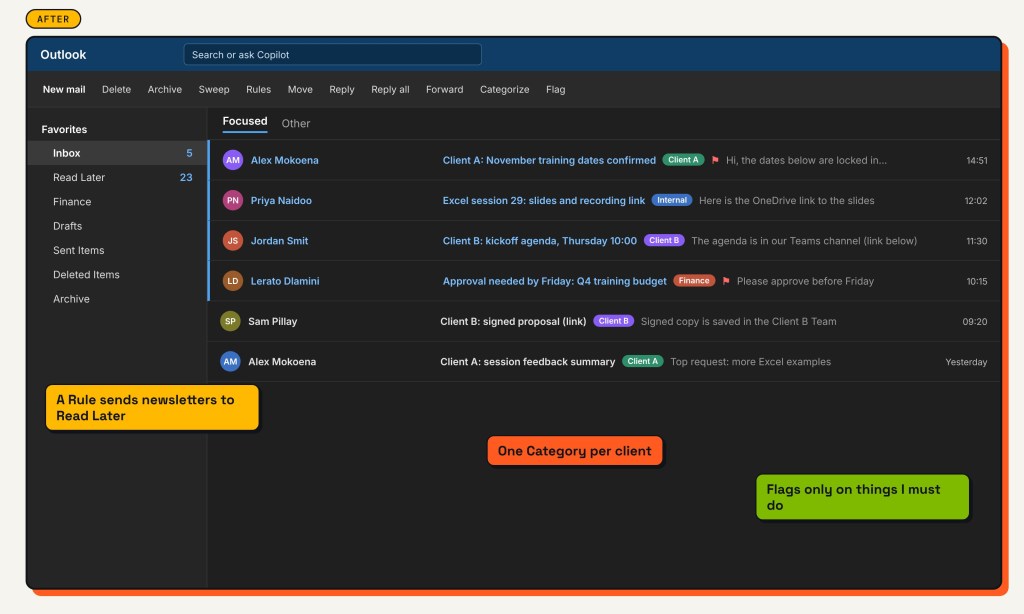Click the Inbox unread count 5

[189, 153]
